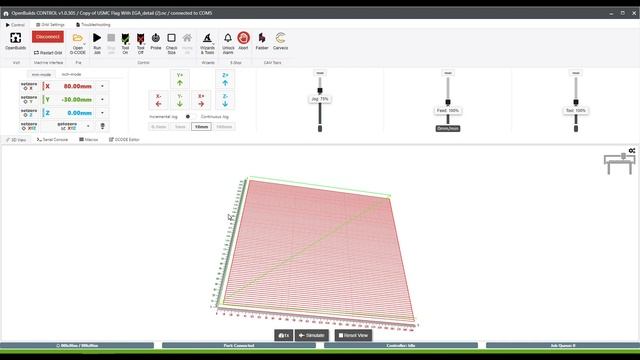Set zero for Z axis

[x=29, y=113]
